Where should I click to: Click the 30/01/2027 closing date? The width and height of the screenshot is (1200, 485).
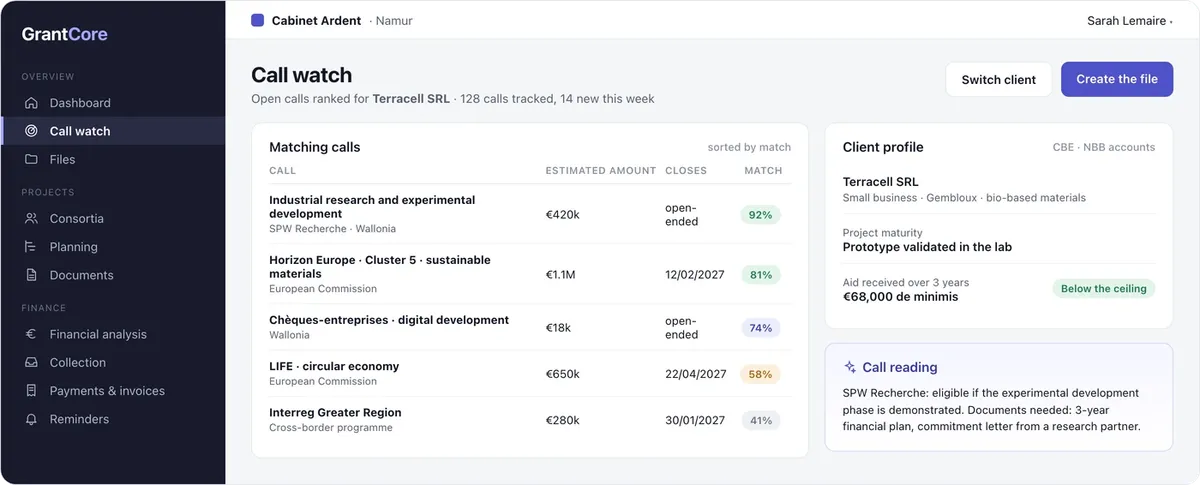point(696,420)
